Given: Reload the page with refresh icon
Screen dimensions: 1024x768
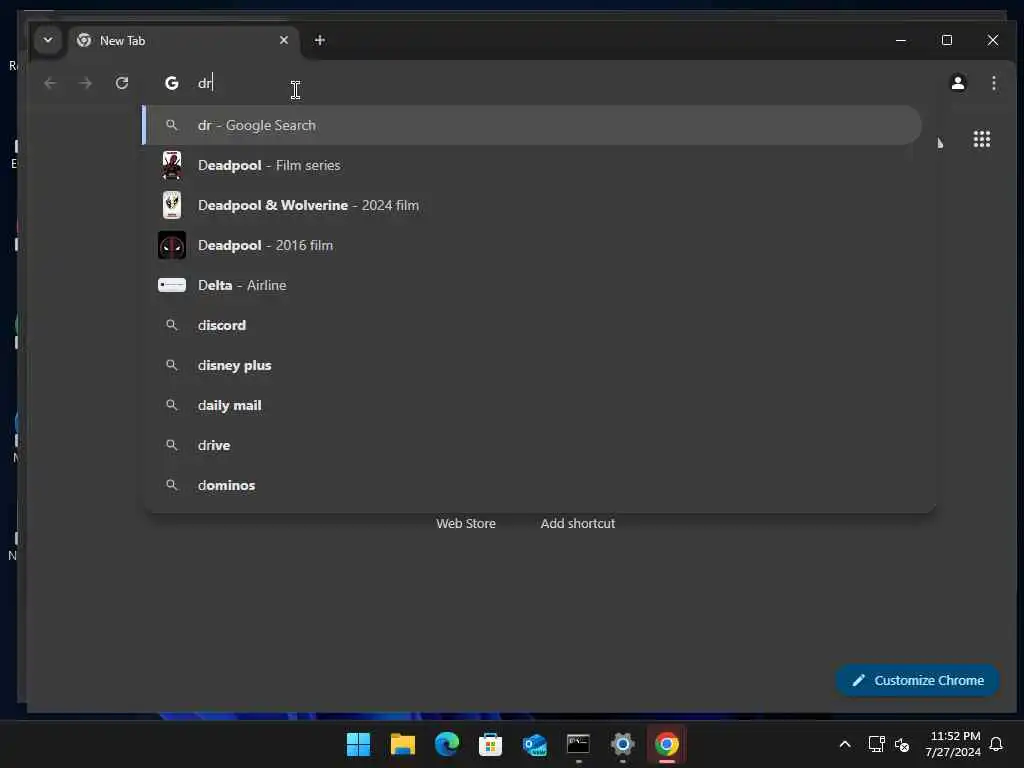Looking at the screenshot, I should point(122,83).
